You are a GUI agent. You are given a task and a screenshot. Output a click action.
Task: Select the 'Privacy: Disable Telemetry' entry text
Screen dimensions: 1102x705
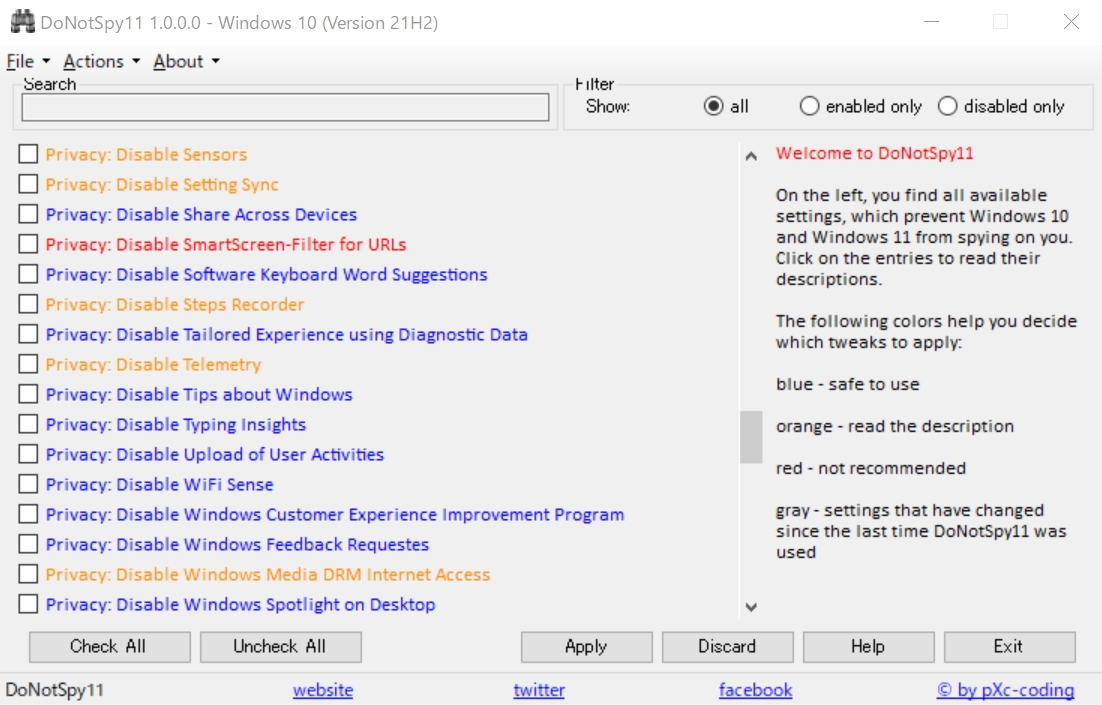click(x=153, y=364)
